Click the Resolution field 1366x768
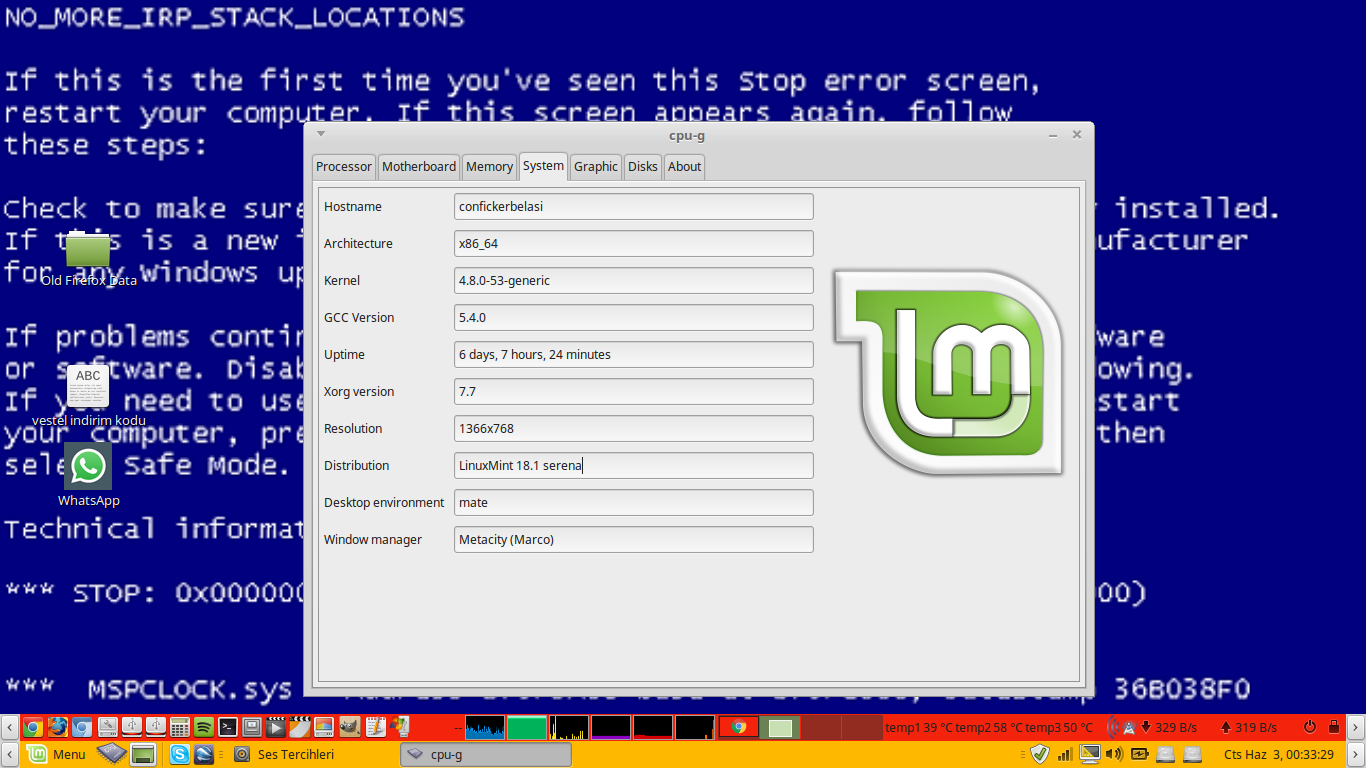Viewport: 1366px width, 768px height. pos(634,428)
